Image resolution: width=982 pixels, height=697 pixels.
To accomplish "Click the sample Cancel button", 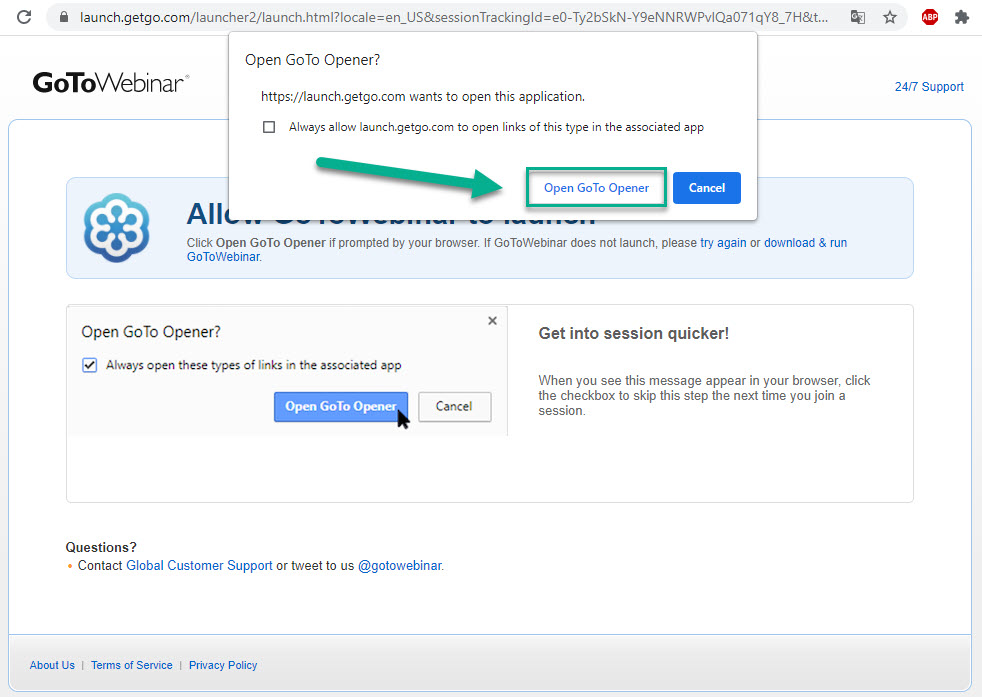I will coord(454,406).
